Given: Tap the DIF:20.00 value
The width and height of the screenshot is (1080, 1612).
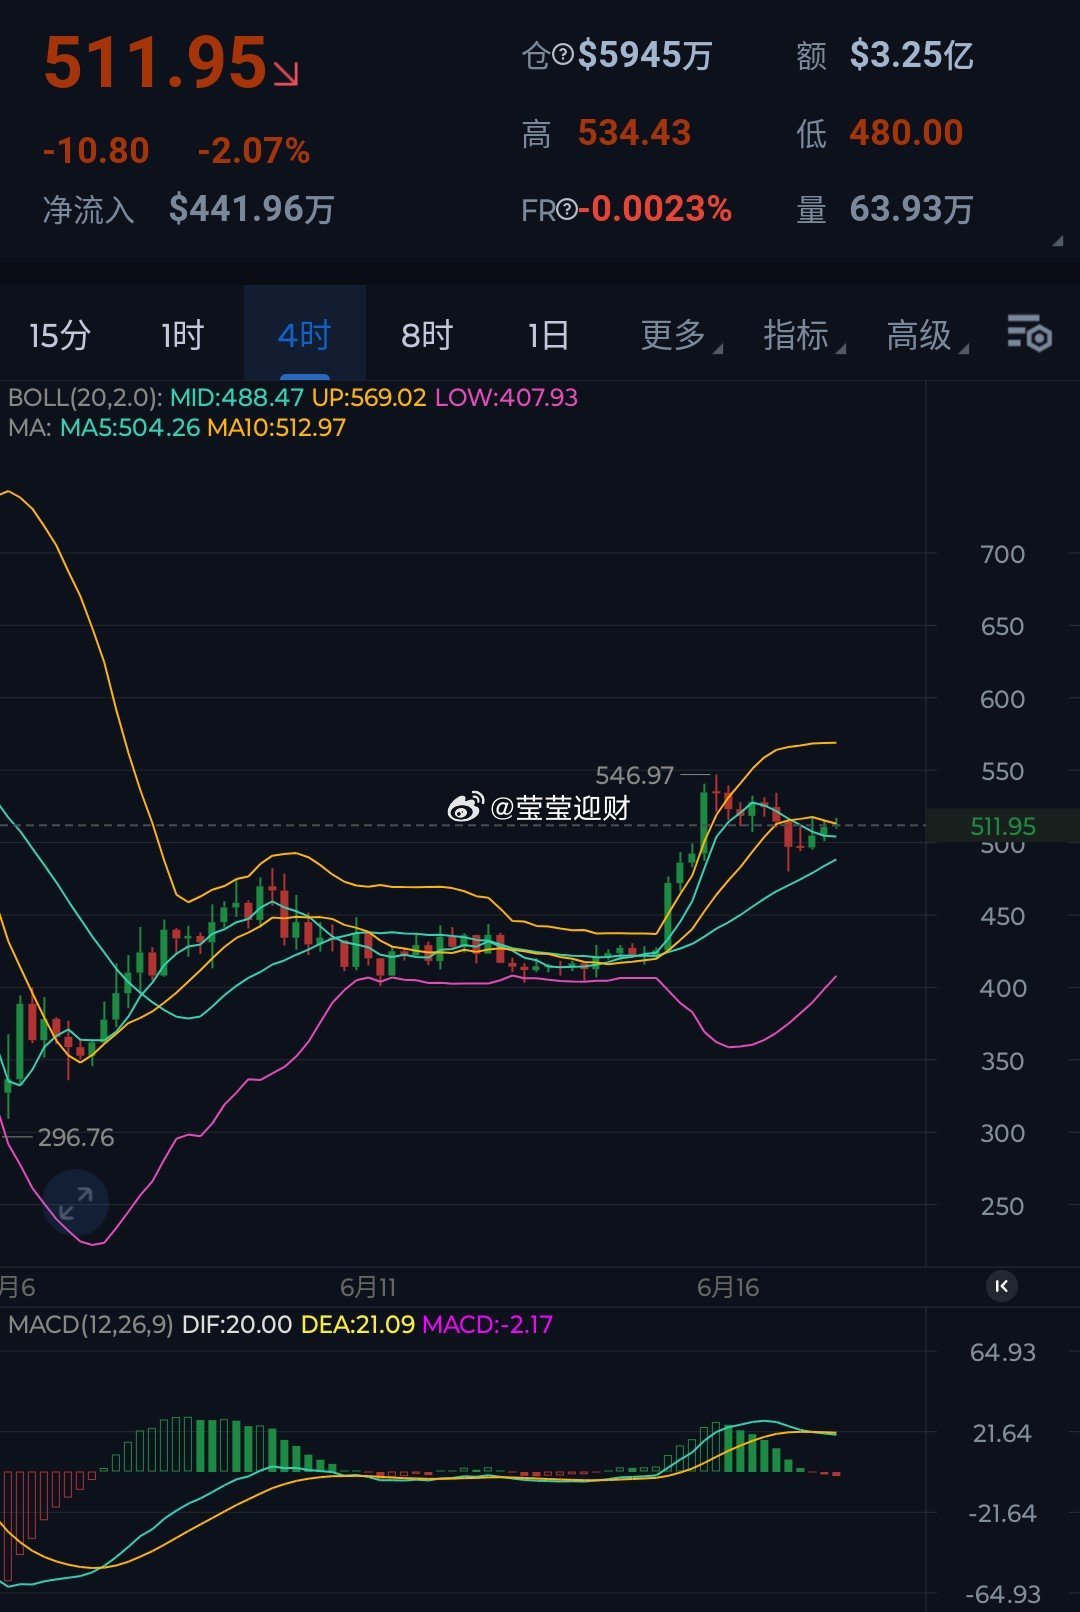Looking at the screenshot, I should (237, 1325).
